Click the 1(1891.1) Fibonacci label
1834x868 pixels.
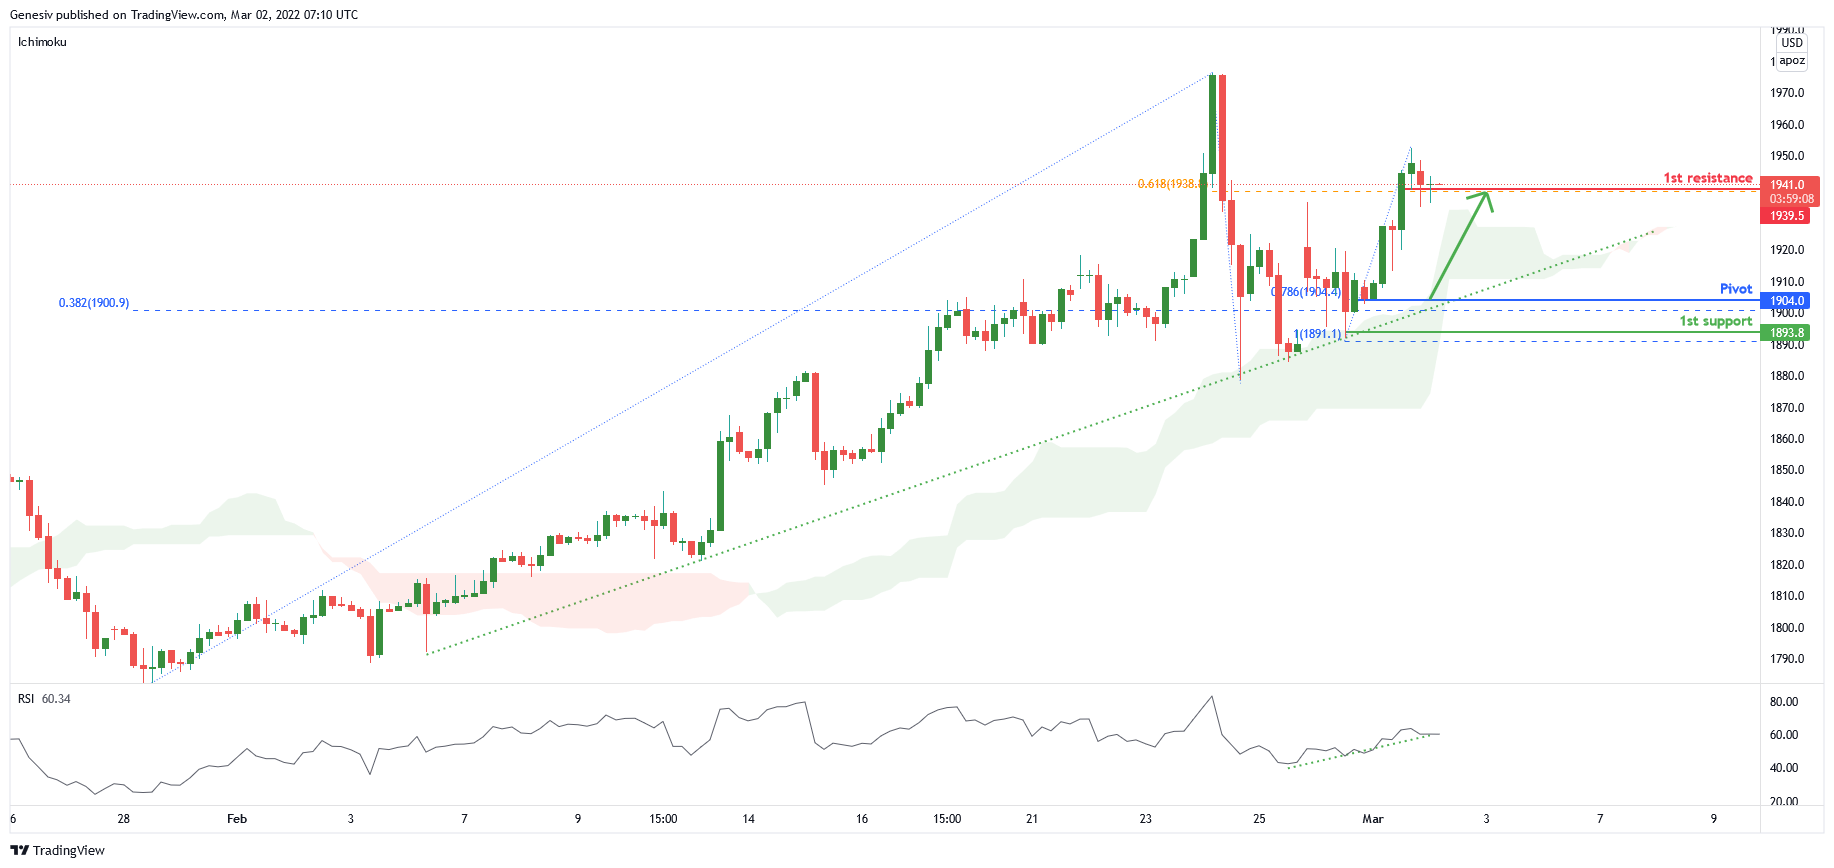point(1318,334)
